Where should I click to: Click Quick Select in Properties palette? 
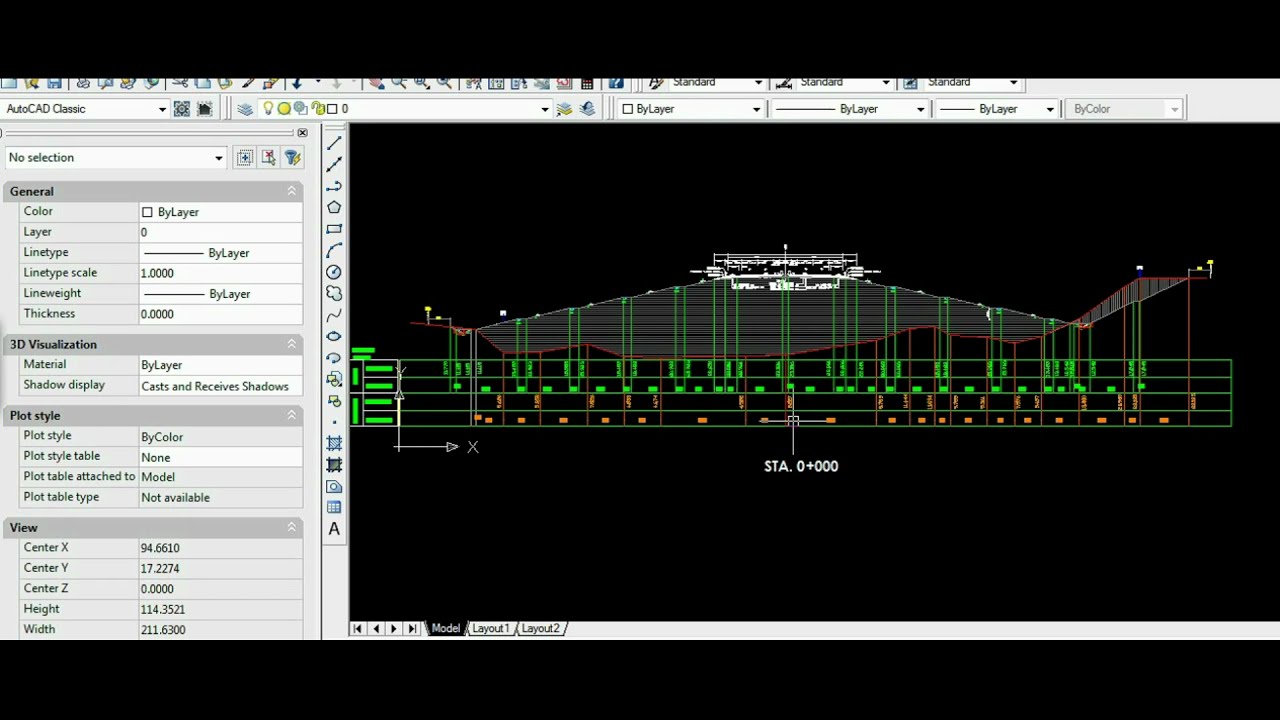pos(292,157)
